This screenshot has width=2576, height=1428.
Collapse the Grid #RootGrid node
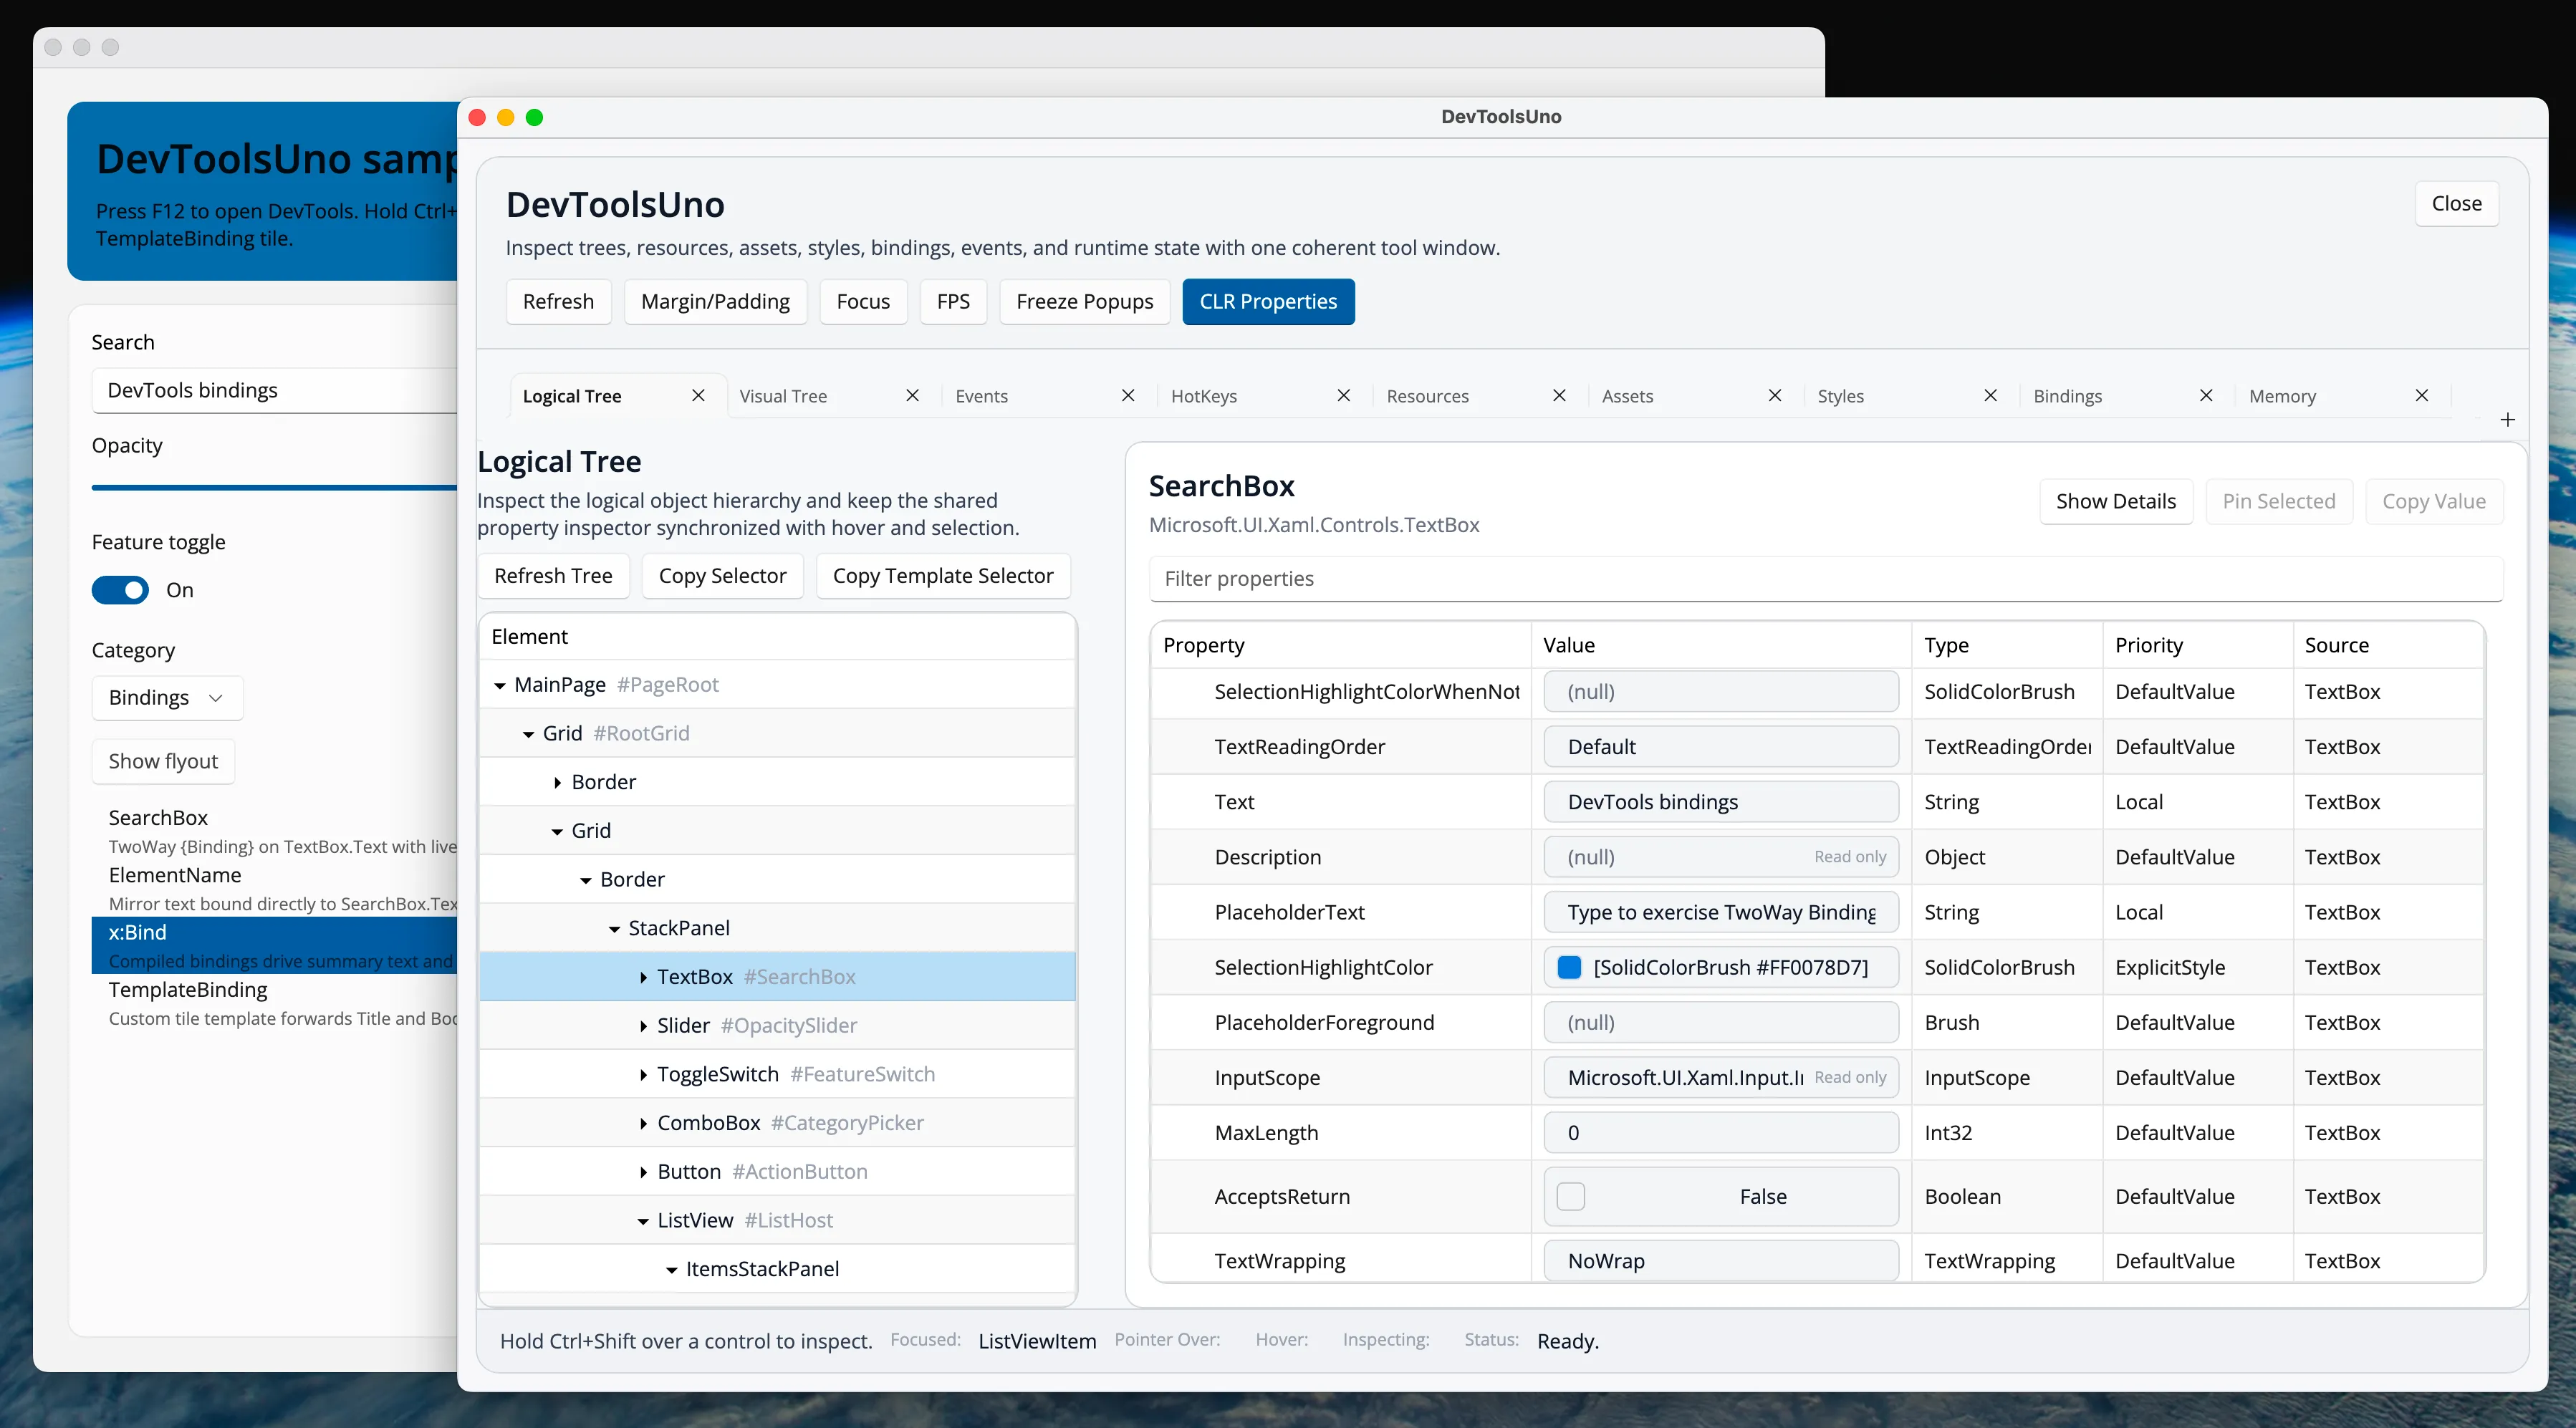tap(528, 734)
